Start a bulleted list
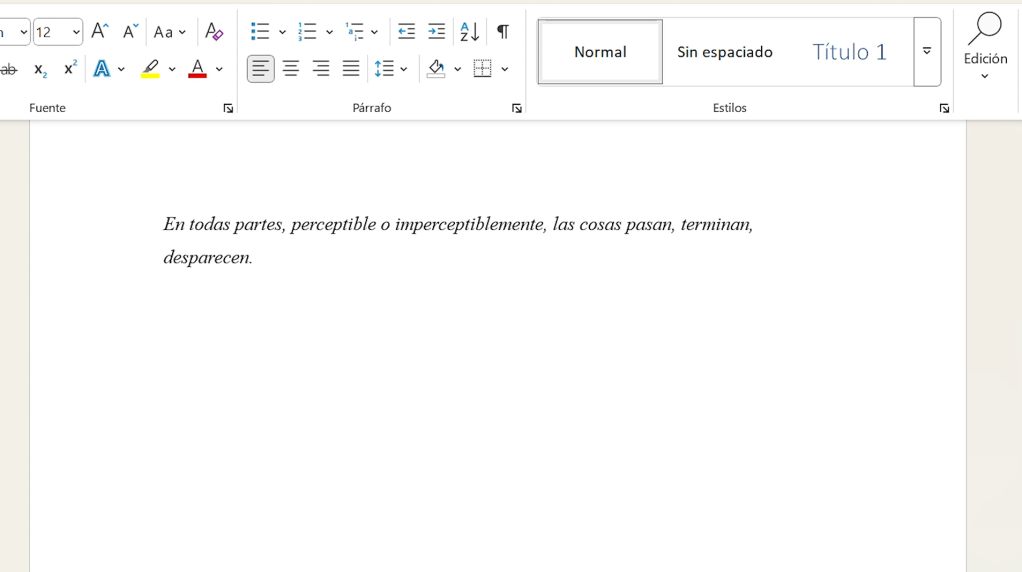 [260, 31]
